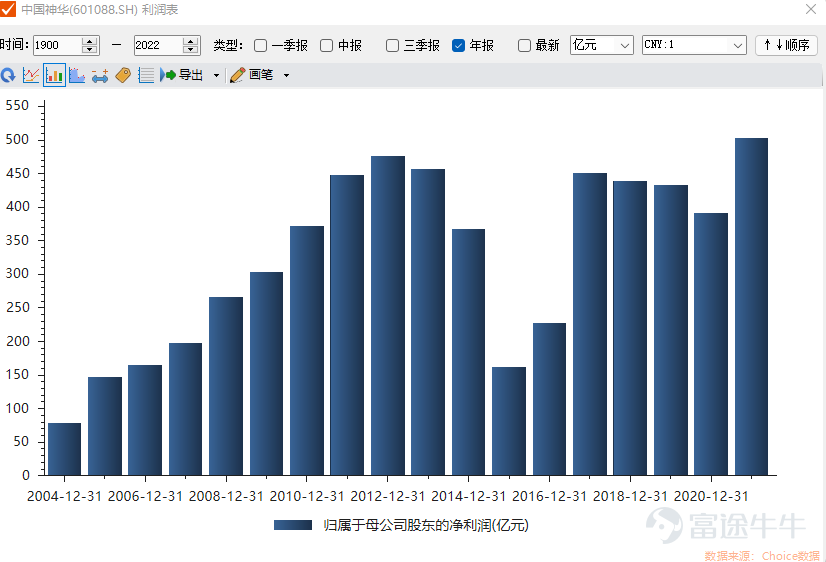
Task: Click the axis scale adjust icon
Action: 100,75
